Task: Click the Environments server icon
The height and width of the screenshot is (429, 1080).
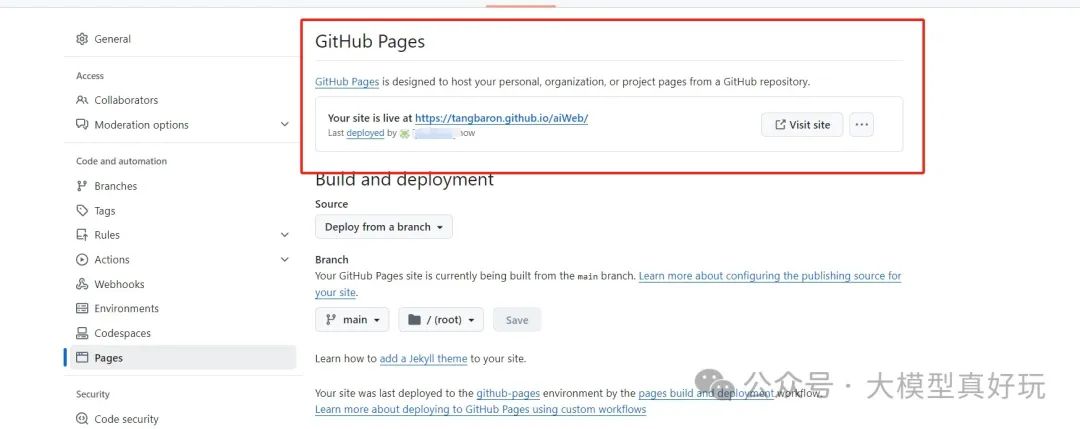Action: [x=83, y=308]
